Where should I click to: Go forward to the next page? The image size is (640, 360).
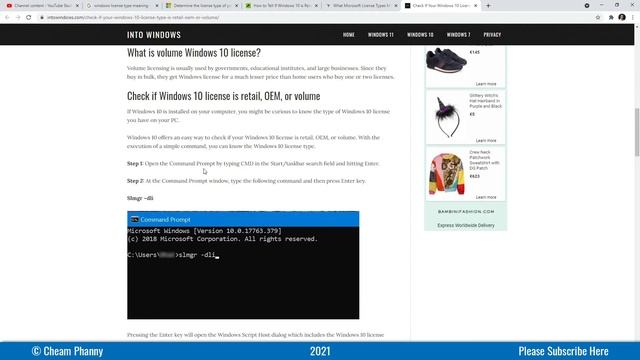[x=18, y=18]
